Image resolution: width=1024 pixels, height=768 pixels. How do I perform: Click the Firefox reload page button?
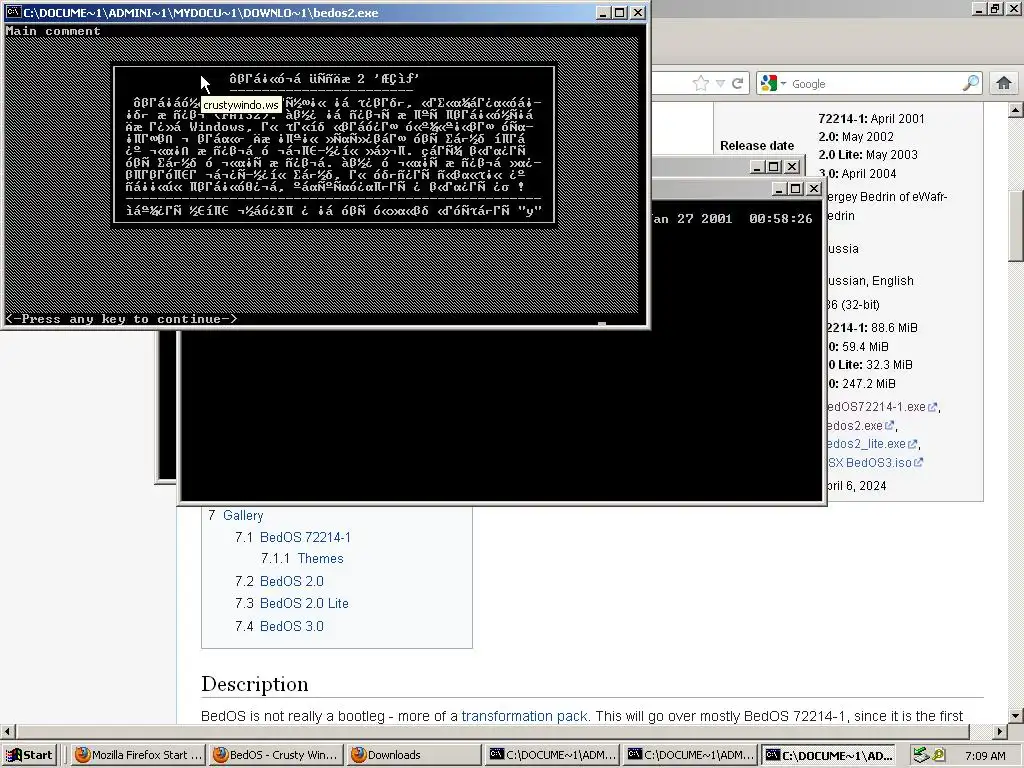[x=738, y=84]
